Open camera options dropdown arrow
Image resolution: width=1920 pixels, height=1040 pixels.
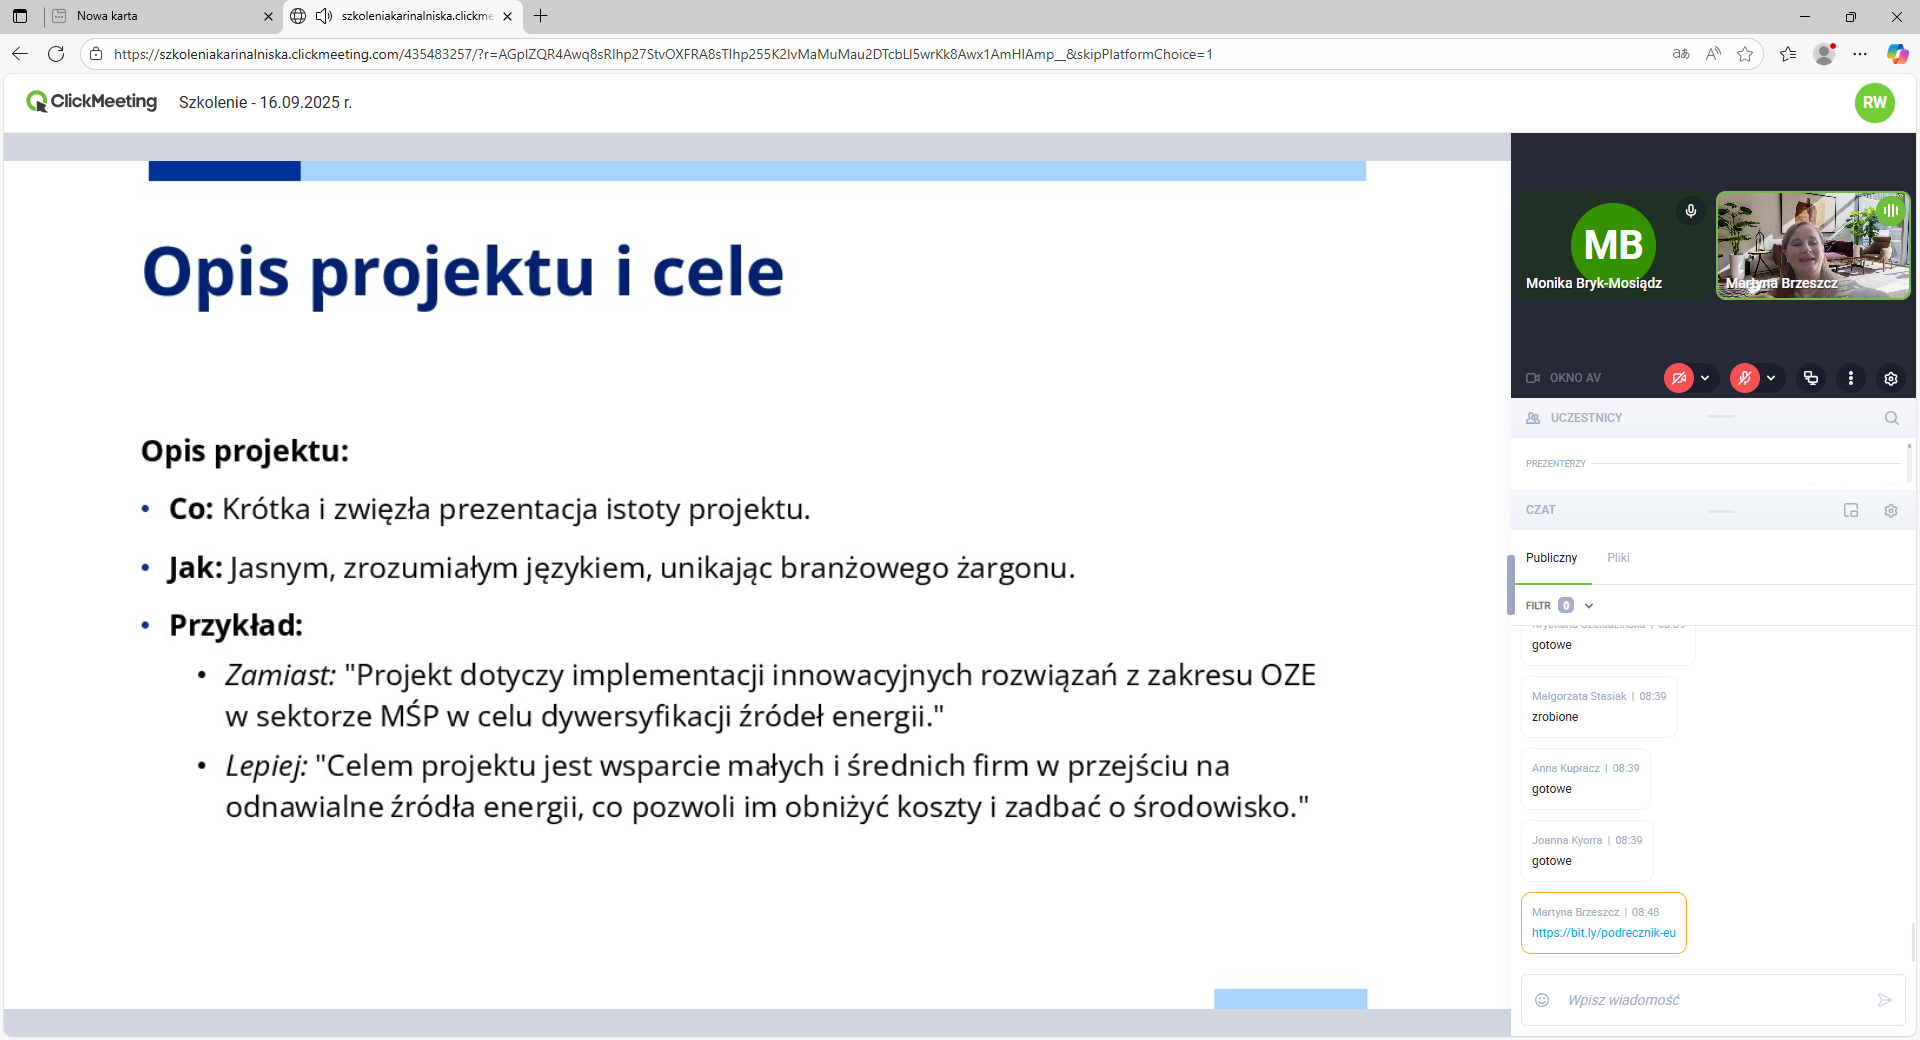(1705, 378)
